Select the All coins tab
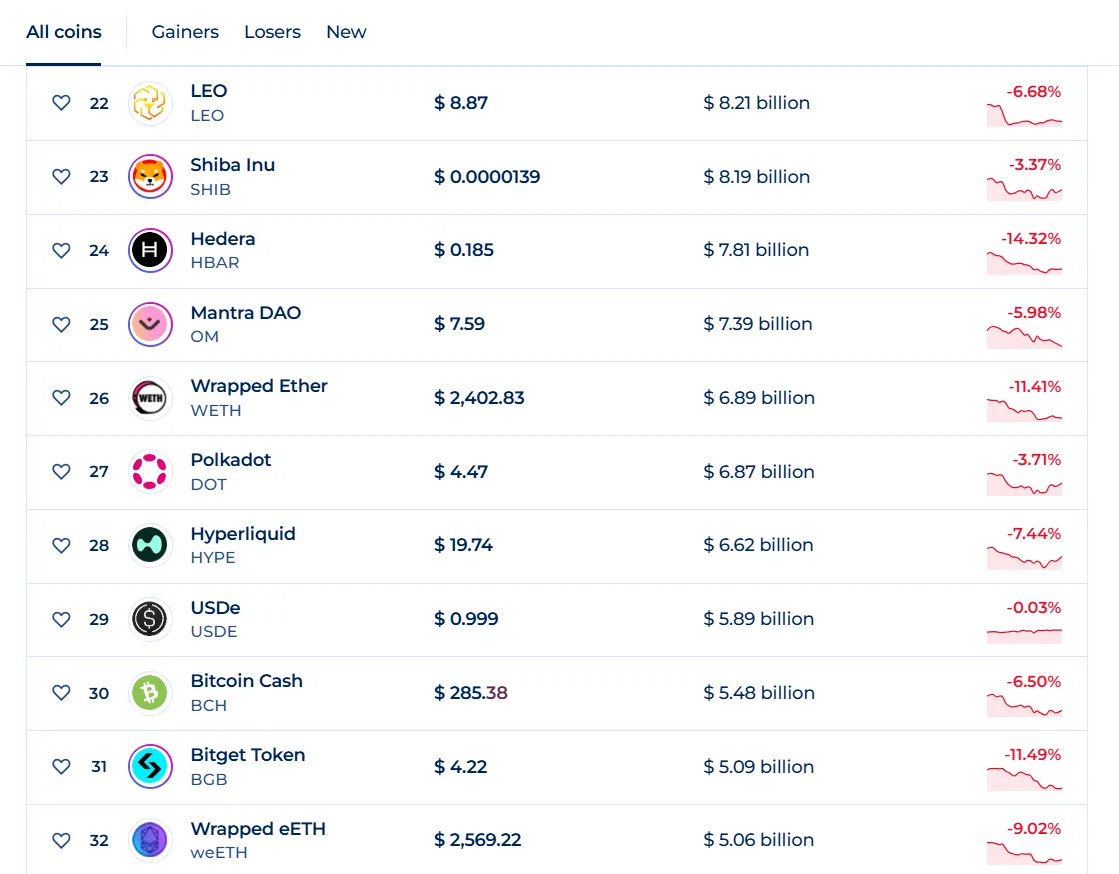The image size is (1119, 874). pos(64,32)
